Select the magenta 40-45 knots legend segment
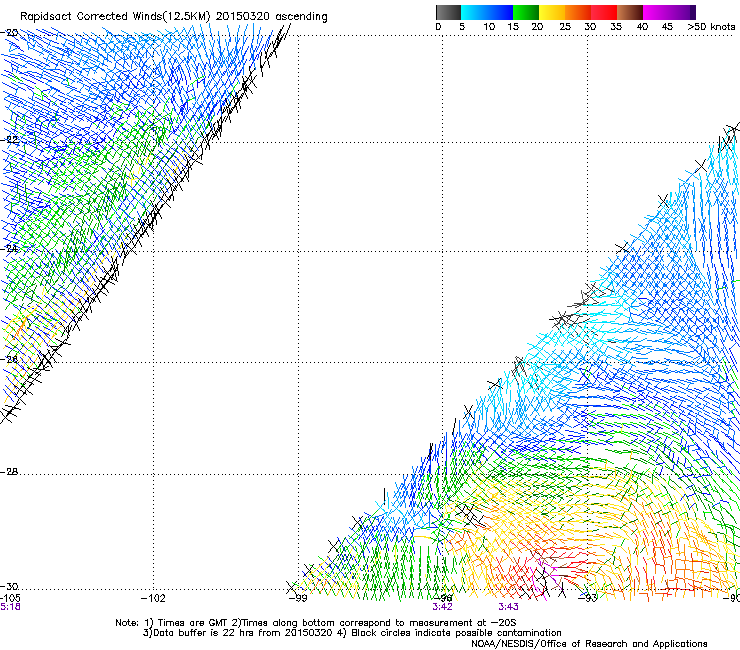This screenshot has width=740, height=650. (656, 12)
